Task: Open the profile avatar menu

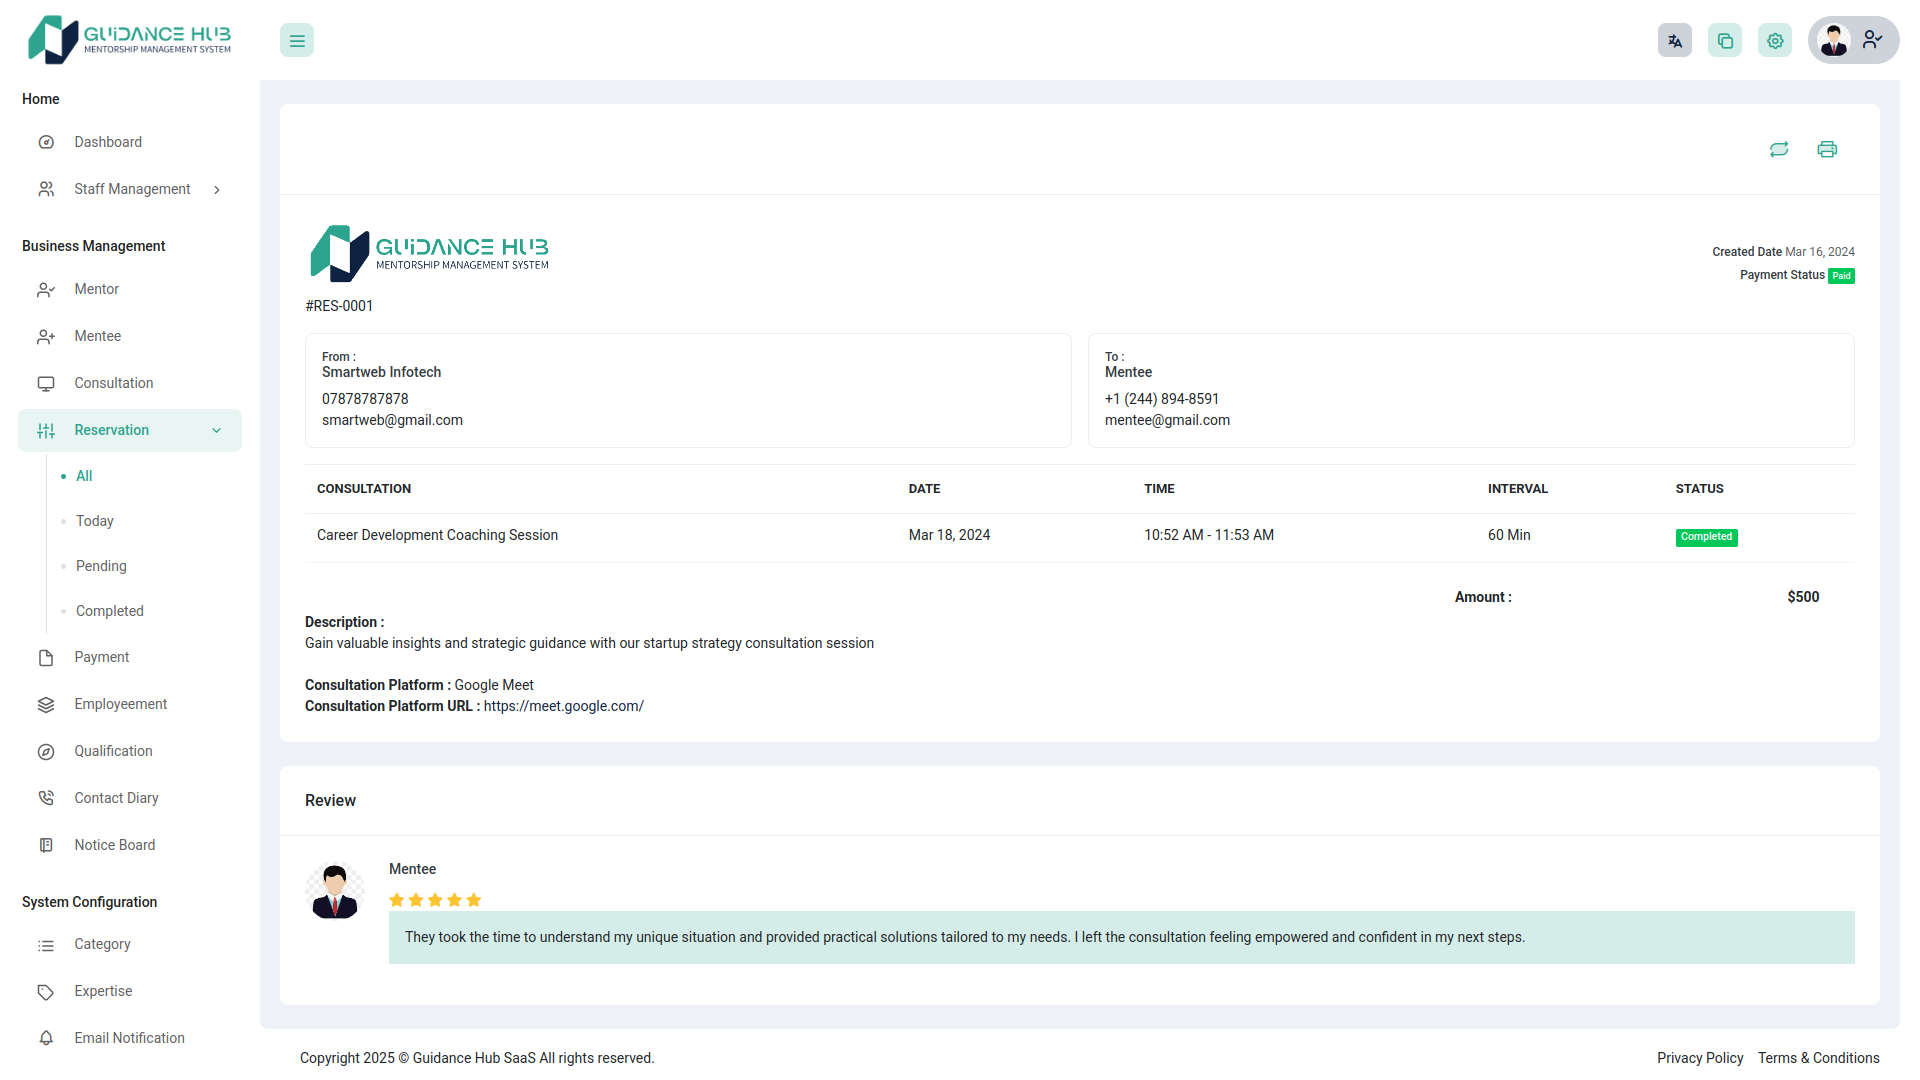Action: click(1834, 40)
